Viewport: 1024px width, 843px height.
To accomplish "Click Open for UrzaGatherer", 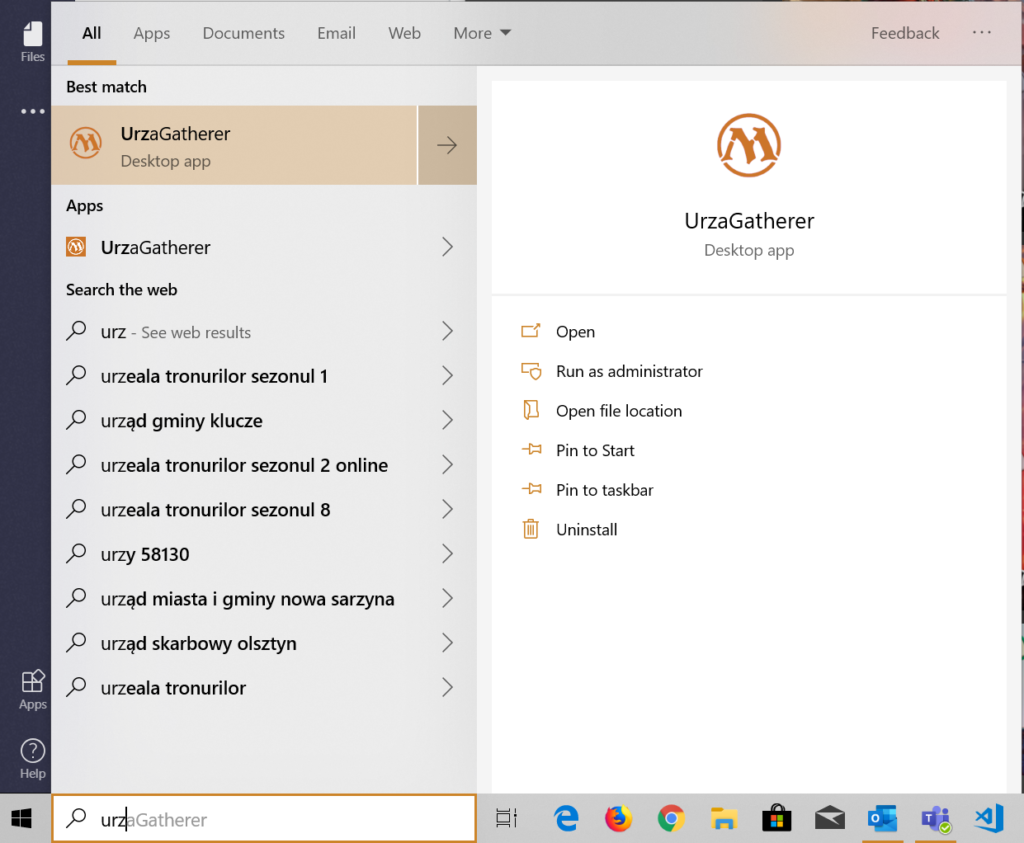I will (x=575, y=332).
